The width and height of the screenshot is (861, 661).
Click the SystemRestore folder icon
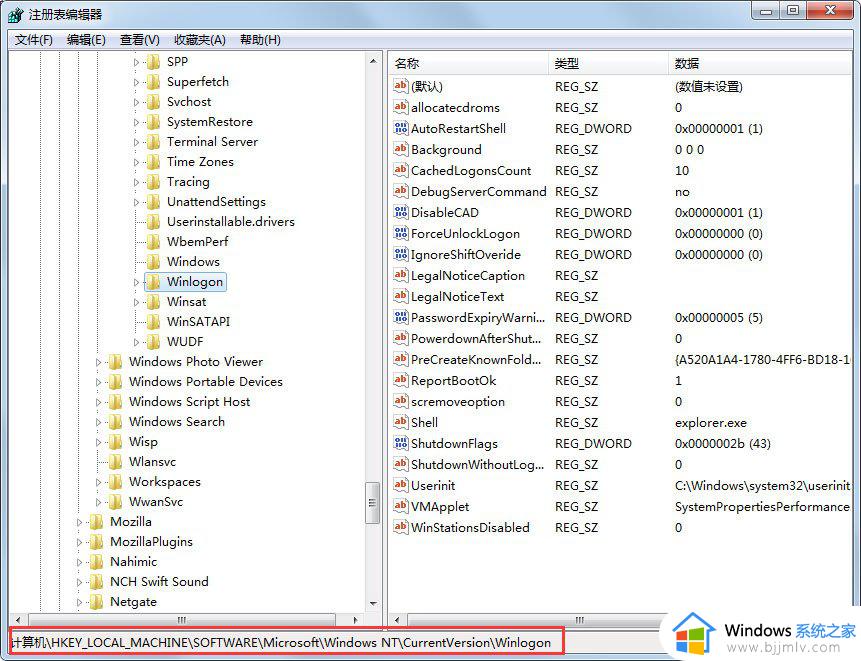(x=153, y=122)
